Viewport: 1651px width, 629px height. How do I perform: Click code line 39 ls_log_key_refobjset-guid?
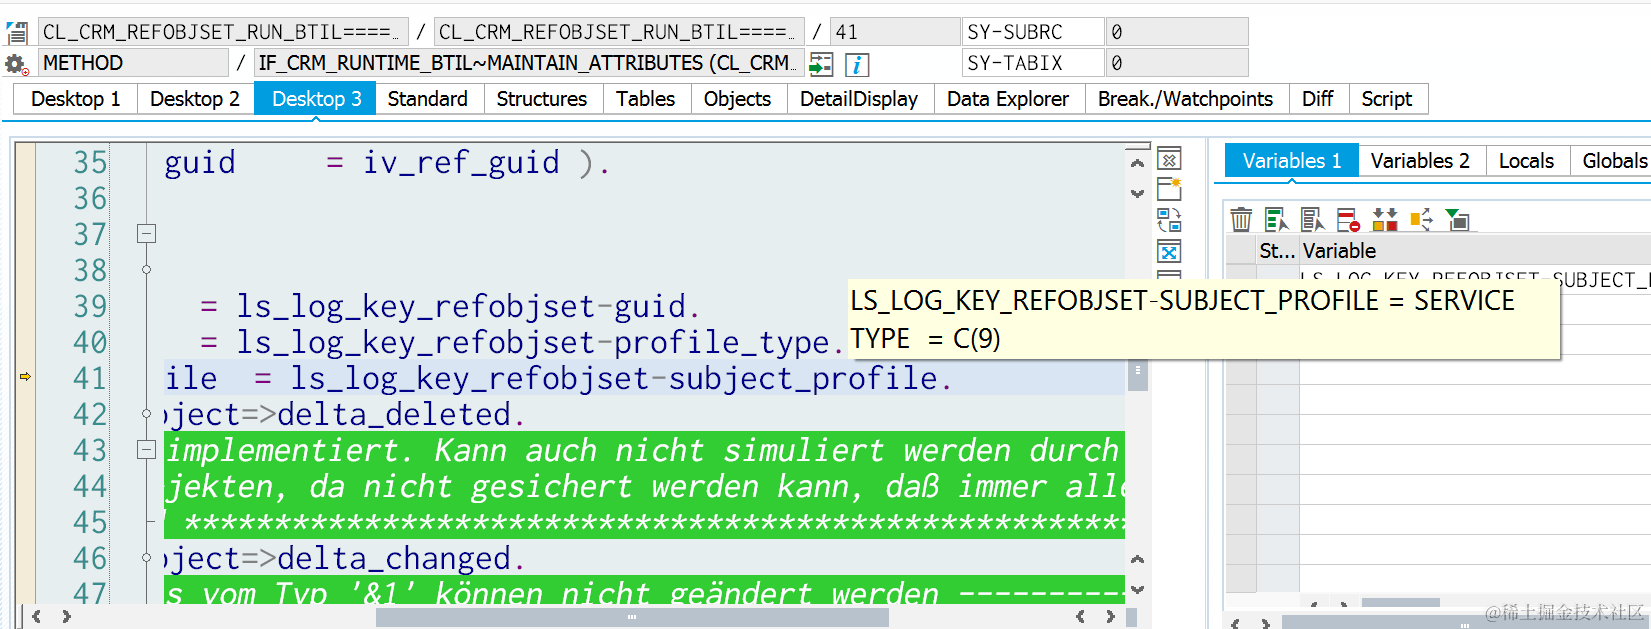[450, 306]
